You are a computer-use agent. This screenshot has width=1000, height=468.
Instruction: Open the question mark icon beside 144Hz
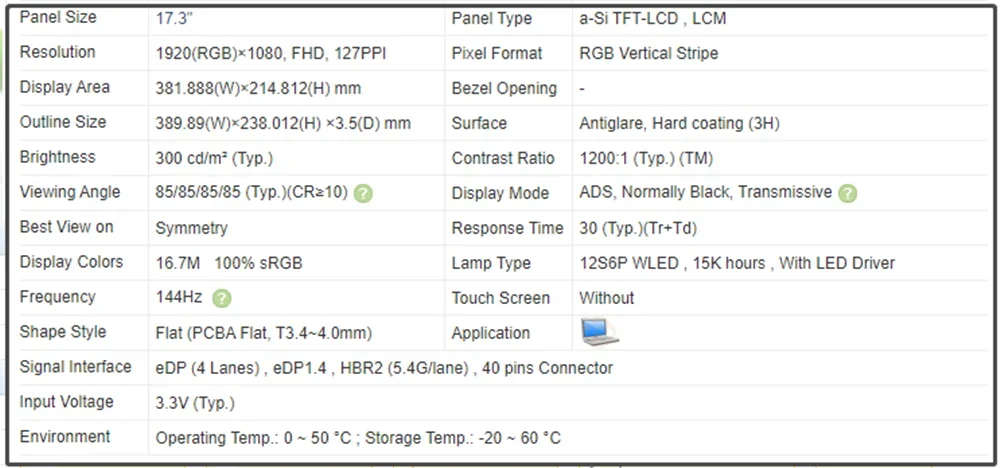click(221, 298)
